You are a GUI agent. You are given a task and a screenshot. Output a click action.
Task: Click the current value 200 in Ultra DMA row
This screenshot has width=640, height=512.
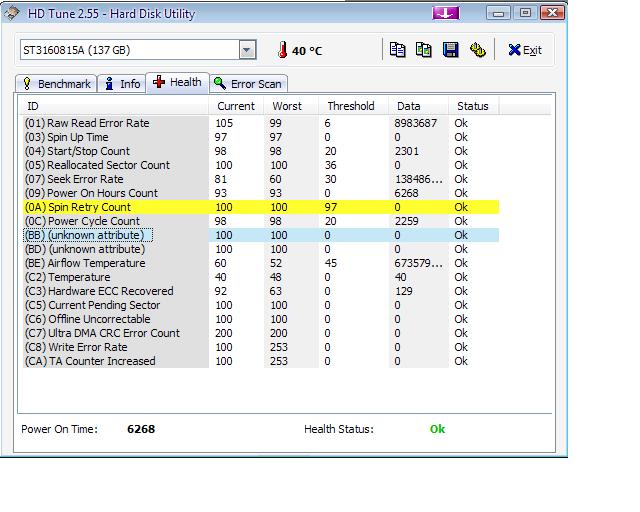224,333
